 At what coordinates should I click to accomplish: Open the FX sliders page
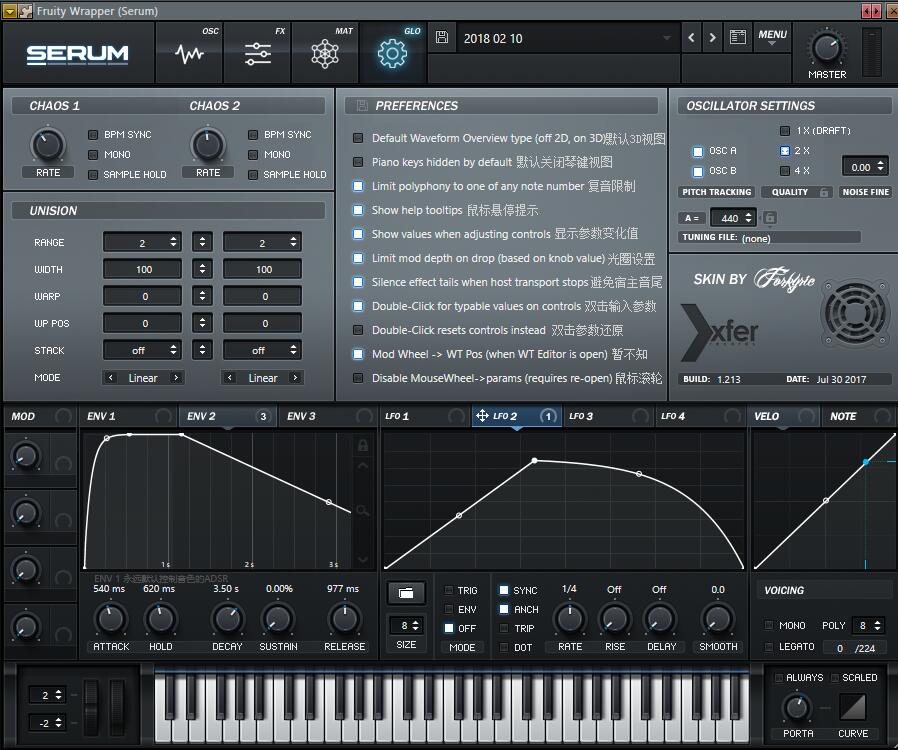point(258,54)
